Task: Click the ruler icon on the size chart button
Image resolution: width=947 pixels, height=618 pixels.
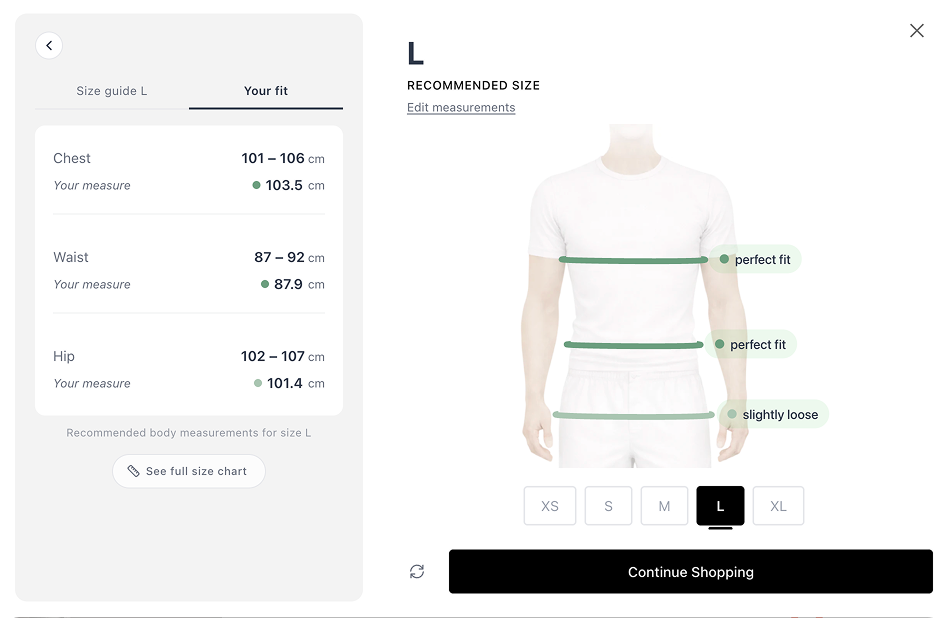Action: click(131, 471)
